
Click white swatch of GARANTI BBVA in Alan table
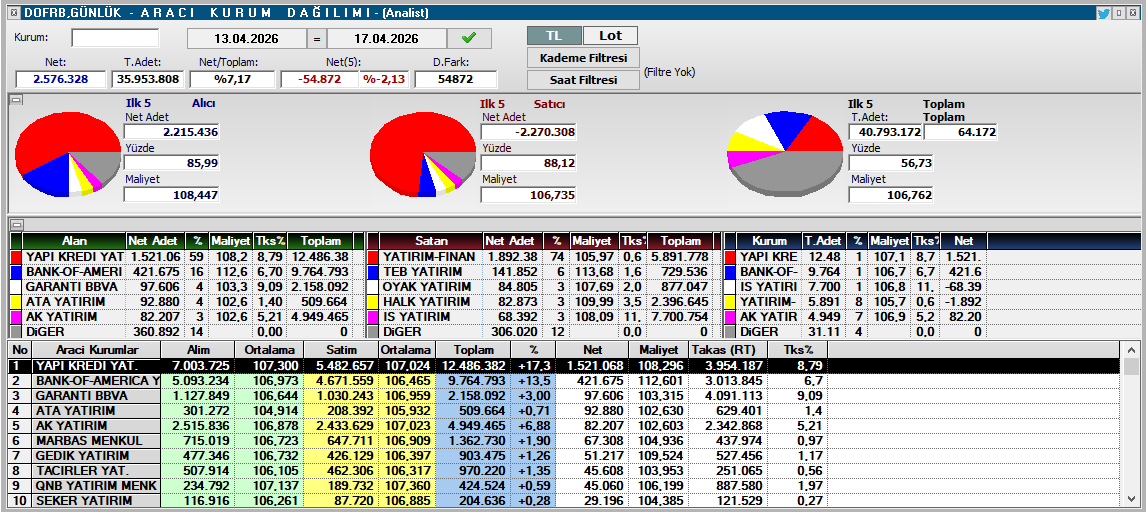click(16, 287)
